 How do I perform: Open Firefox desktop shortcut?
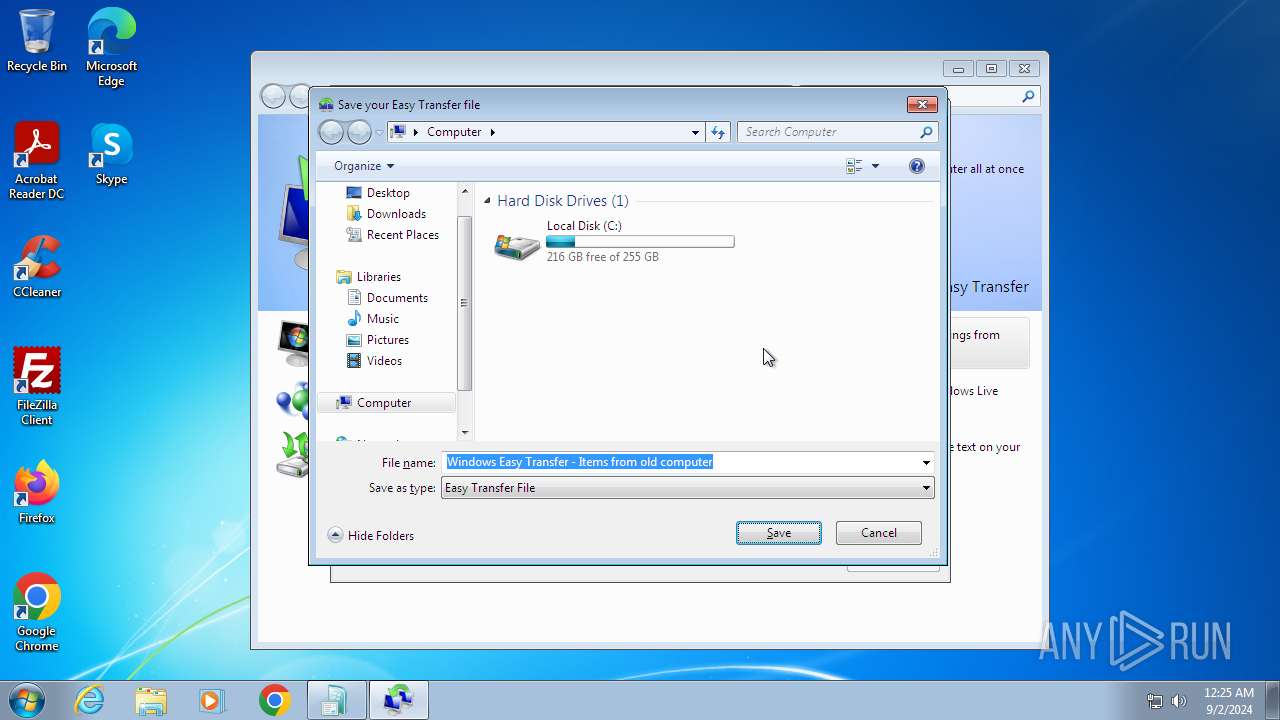coord(37,493)
